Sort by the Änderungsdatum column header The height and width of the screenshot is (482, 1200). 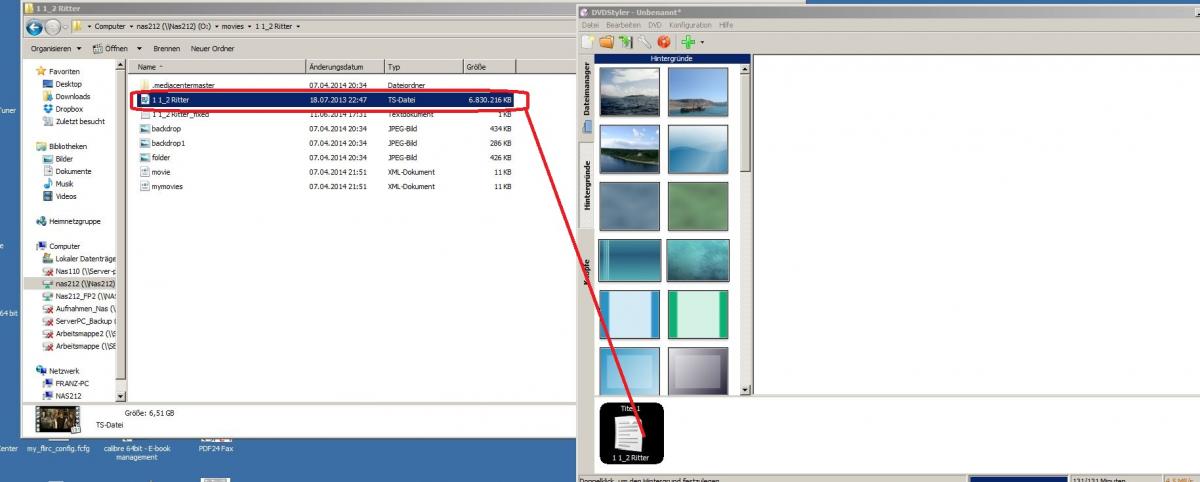tap(333, 67)
